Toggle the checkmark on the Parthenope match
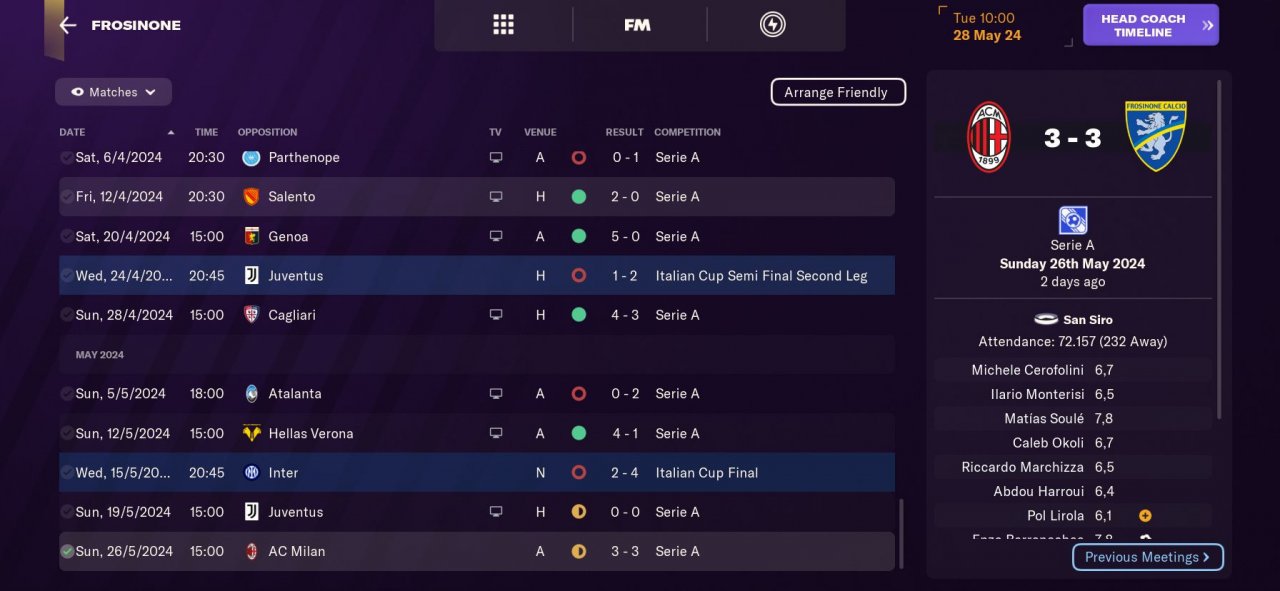This screenshot has height=591, width=1280. 67,158
